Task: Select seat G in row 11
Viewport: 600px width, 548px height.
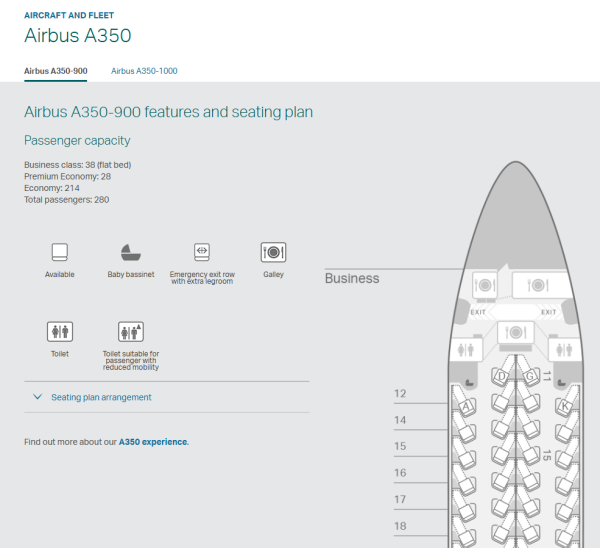Action: point(528,377)
